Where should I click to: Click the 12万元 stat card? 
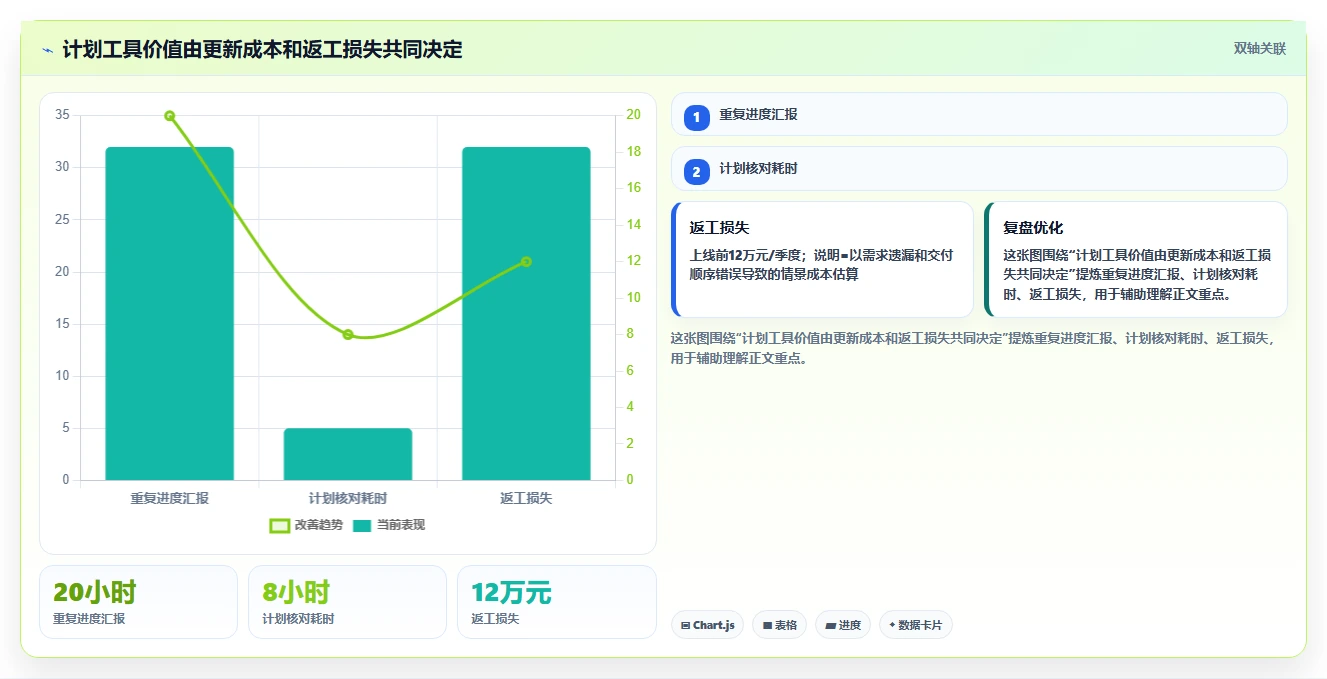[557, 602]
